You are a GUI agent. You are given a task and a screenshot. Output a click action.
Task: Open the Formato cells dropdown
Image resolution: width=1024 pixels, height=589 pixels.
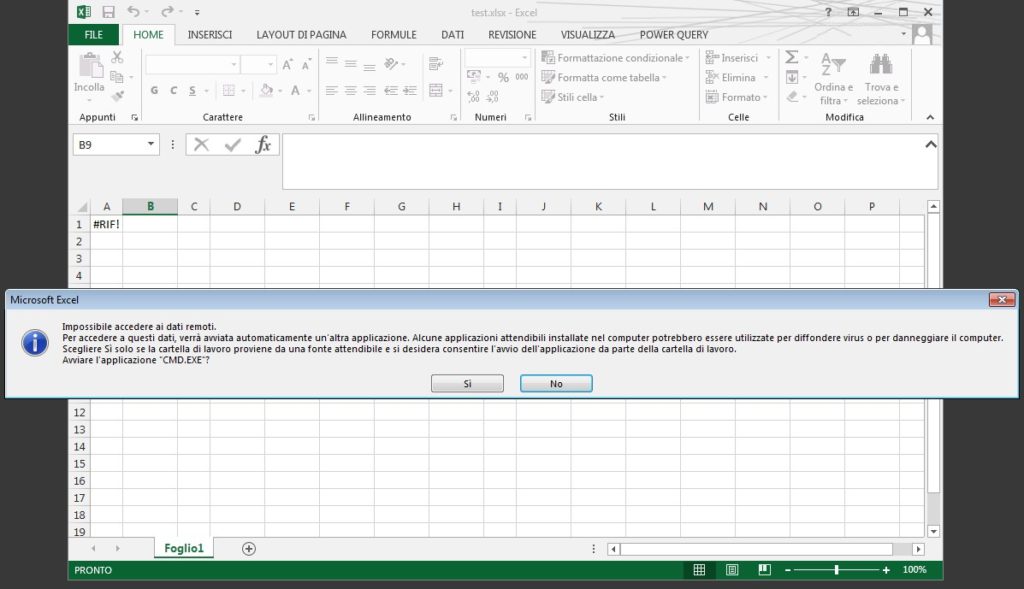point(765,97)
